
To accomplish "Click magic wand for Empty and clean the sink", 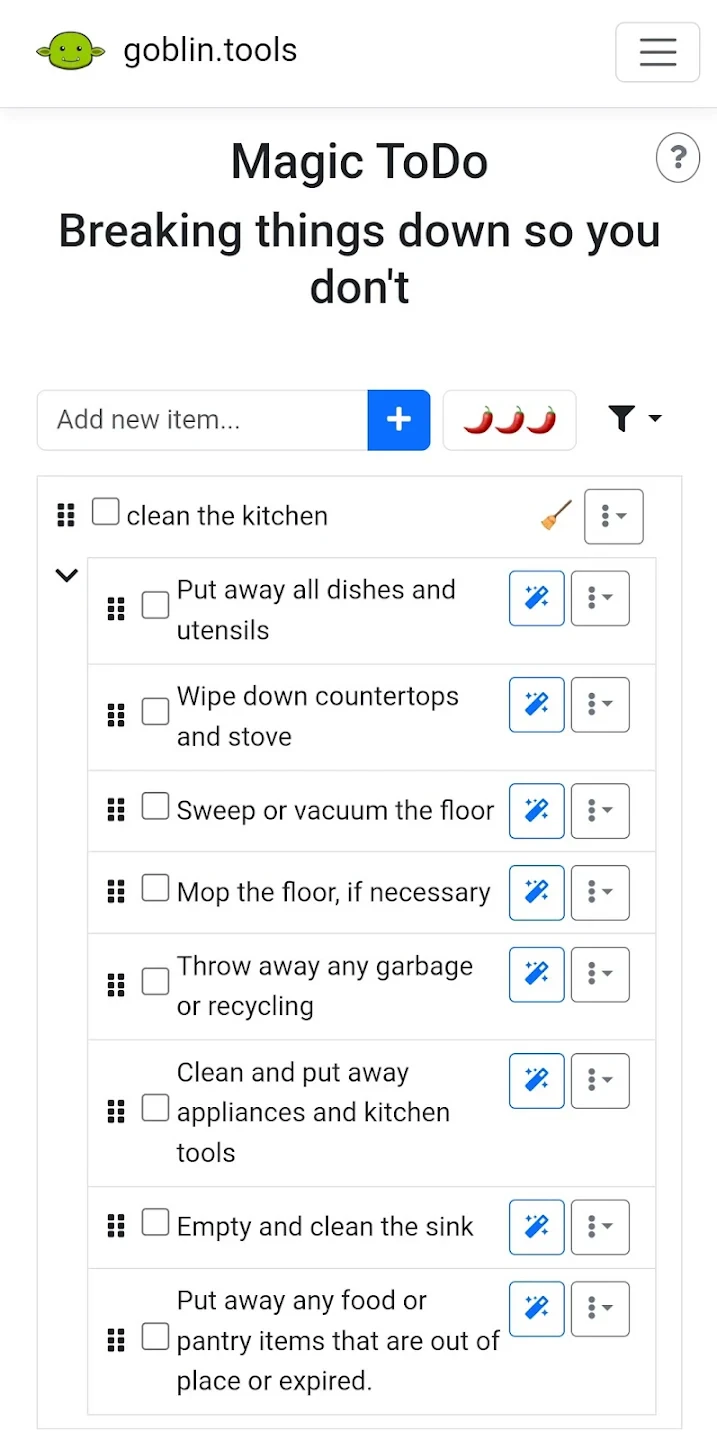I will coord(537,1227).
